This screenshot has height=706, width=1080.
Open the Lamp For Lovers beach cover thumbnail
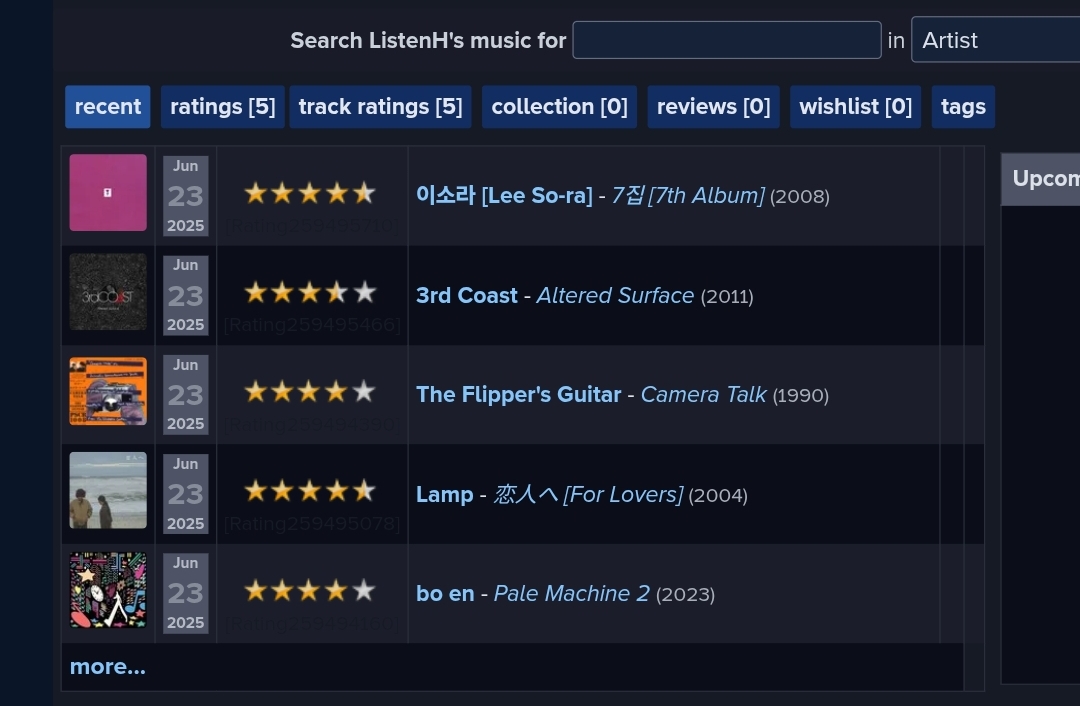(x=108, y=490)
